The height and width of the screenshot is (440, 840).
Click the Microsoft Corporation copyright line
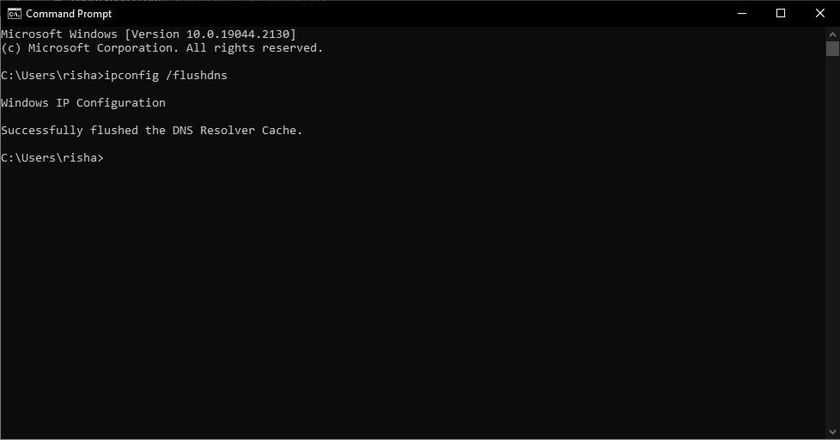pos(161,48)
